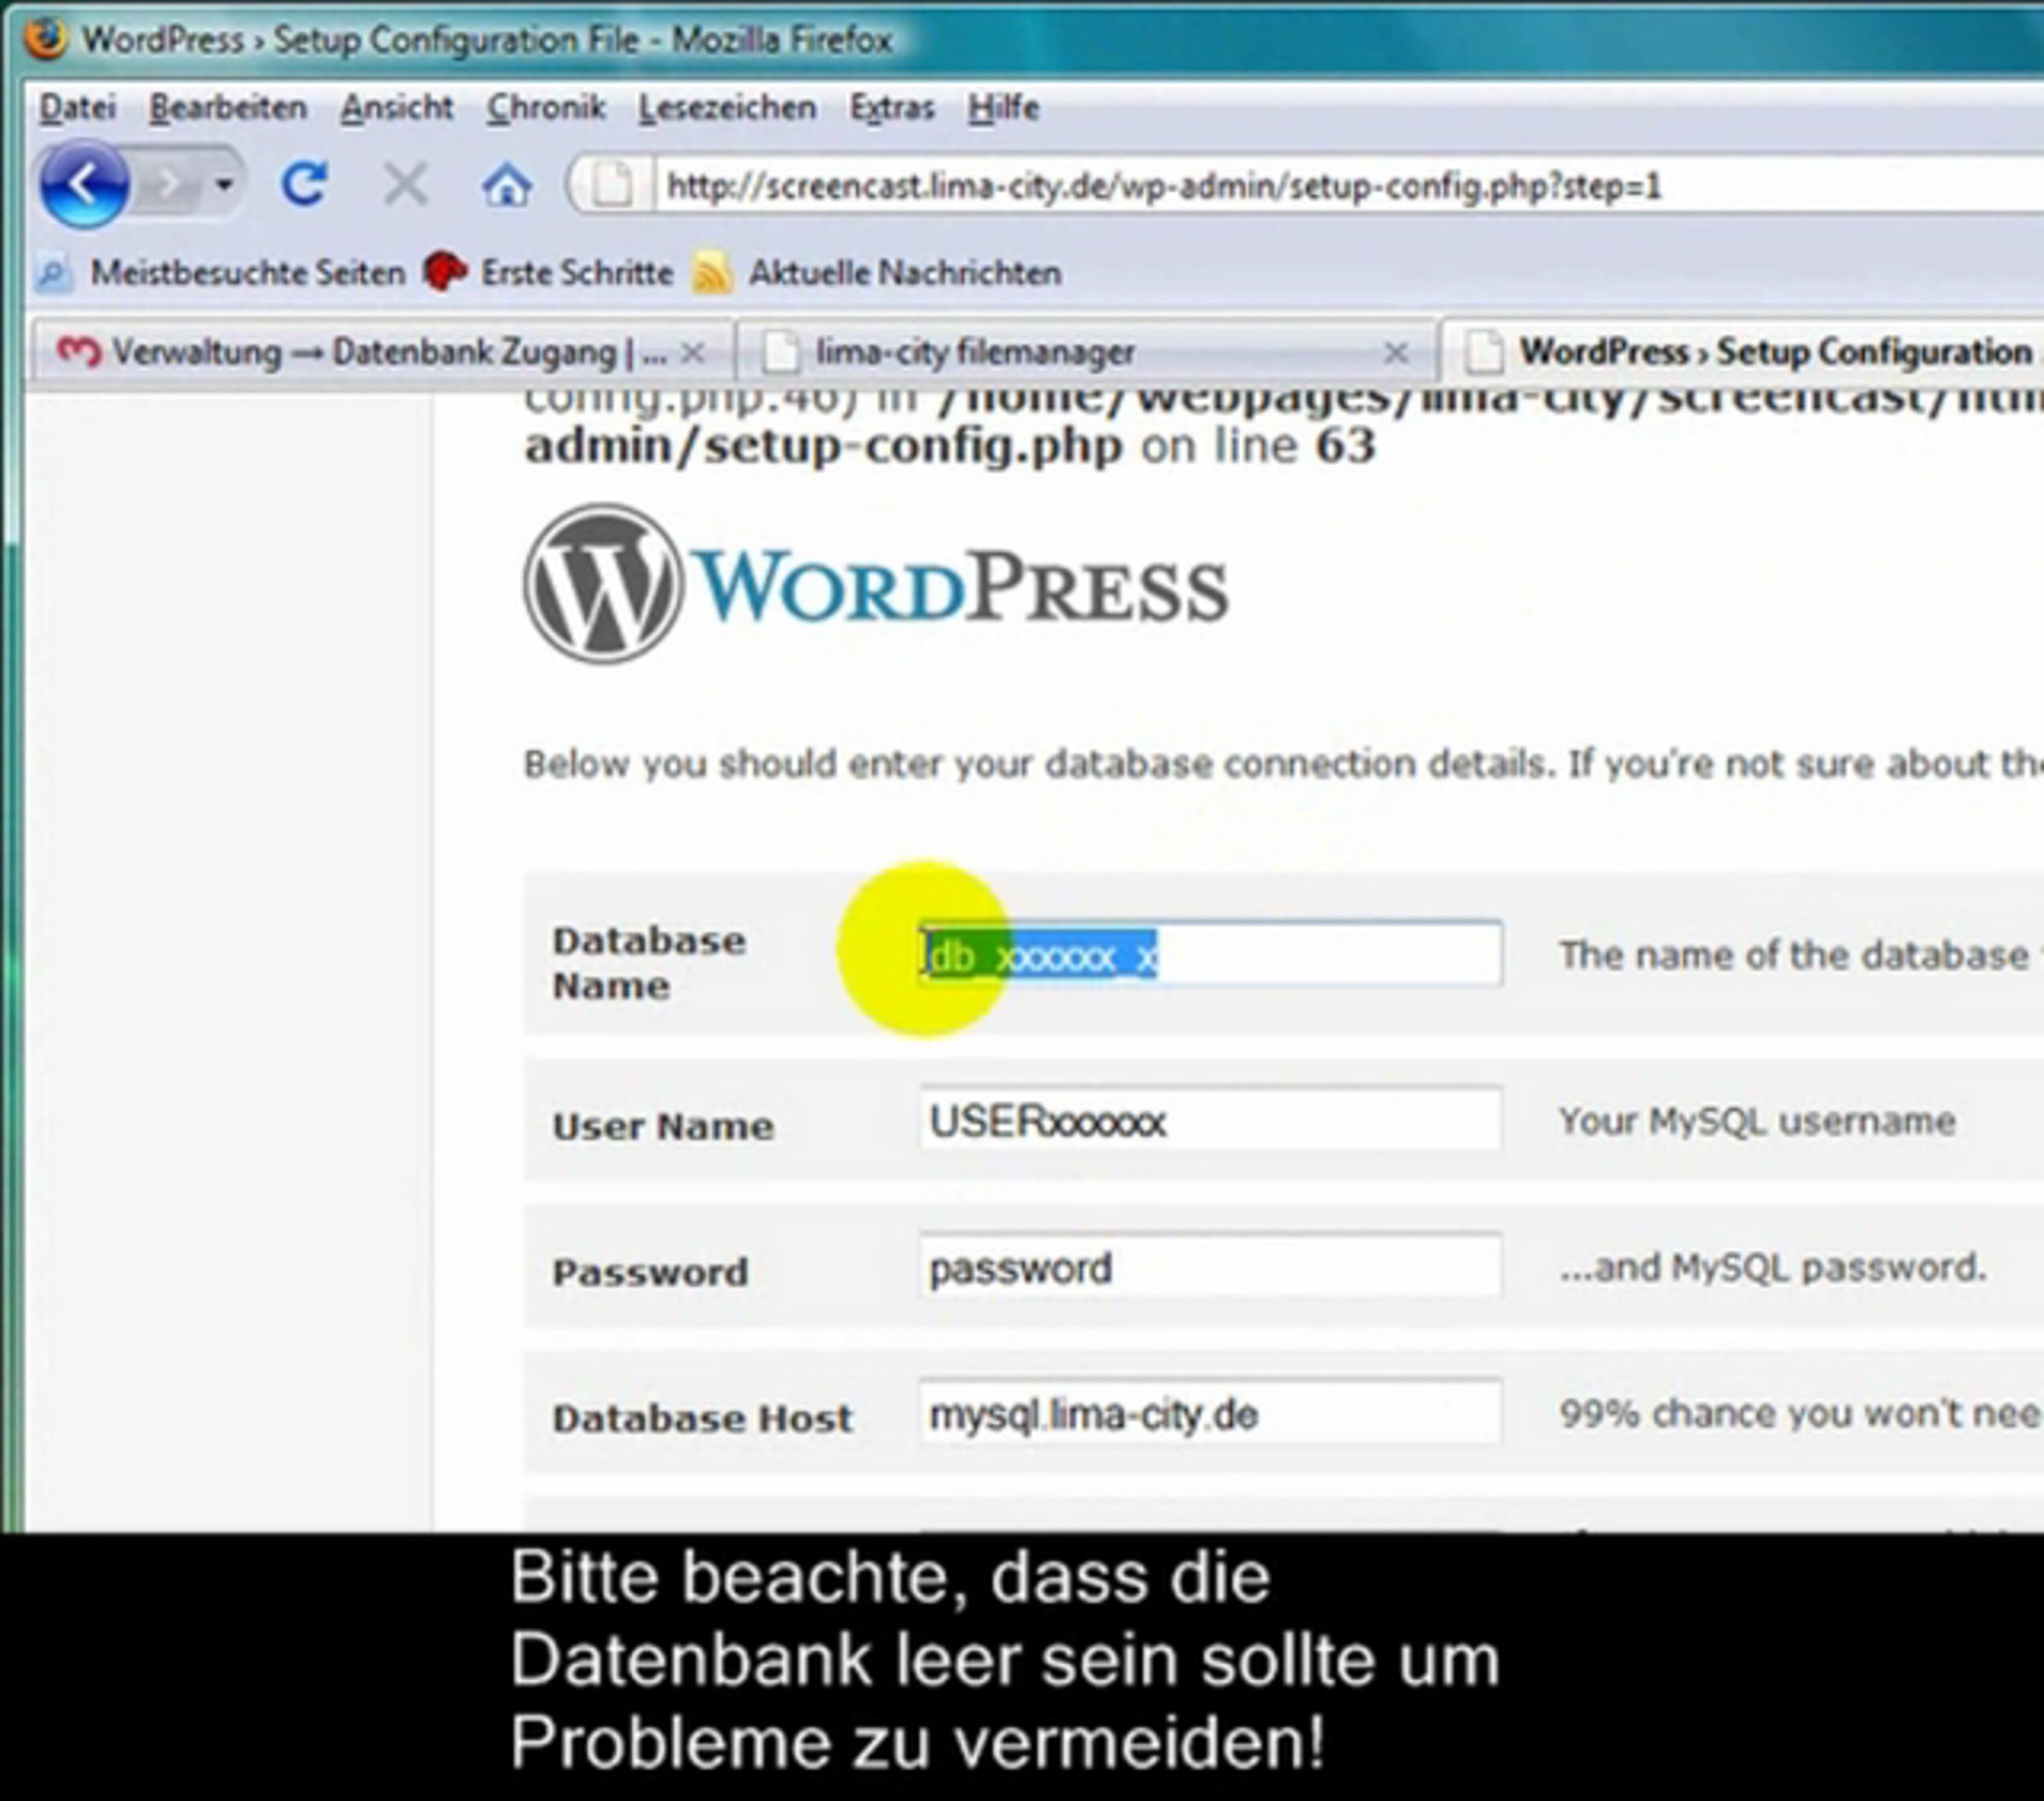Click the 'Database Host' field label
Screen dimensions: 2044x1801
pos(702,1418)
